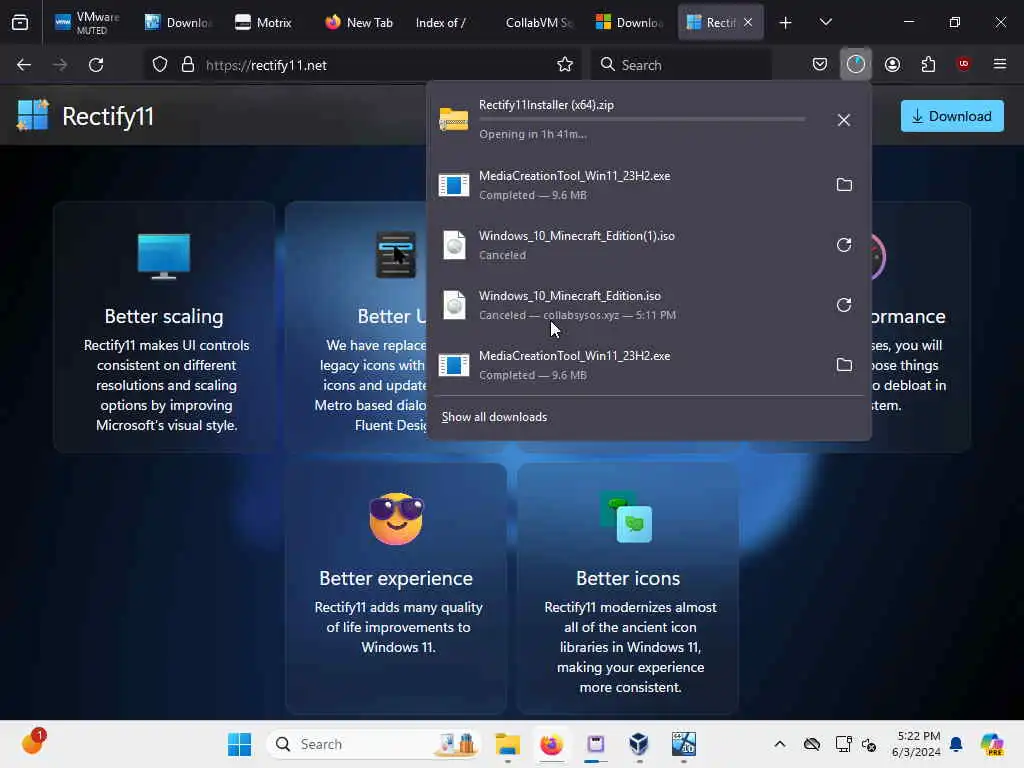Image resolution: width=1024 pixels, height=768 pixels.
Task: Switch to the VMware muted tab
Action: [x=87, y=22]
